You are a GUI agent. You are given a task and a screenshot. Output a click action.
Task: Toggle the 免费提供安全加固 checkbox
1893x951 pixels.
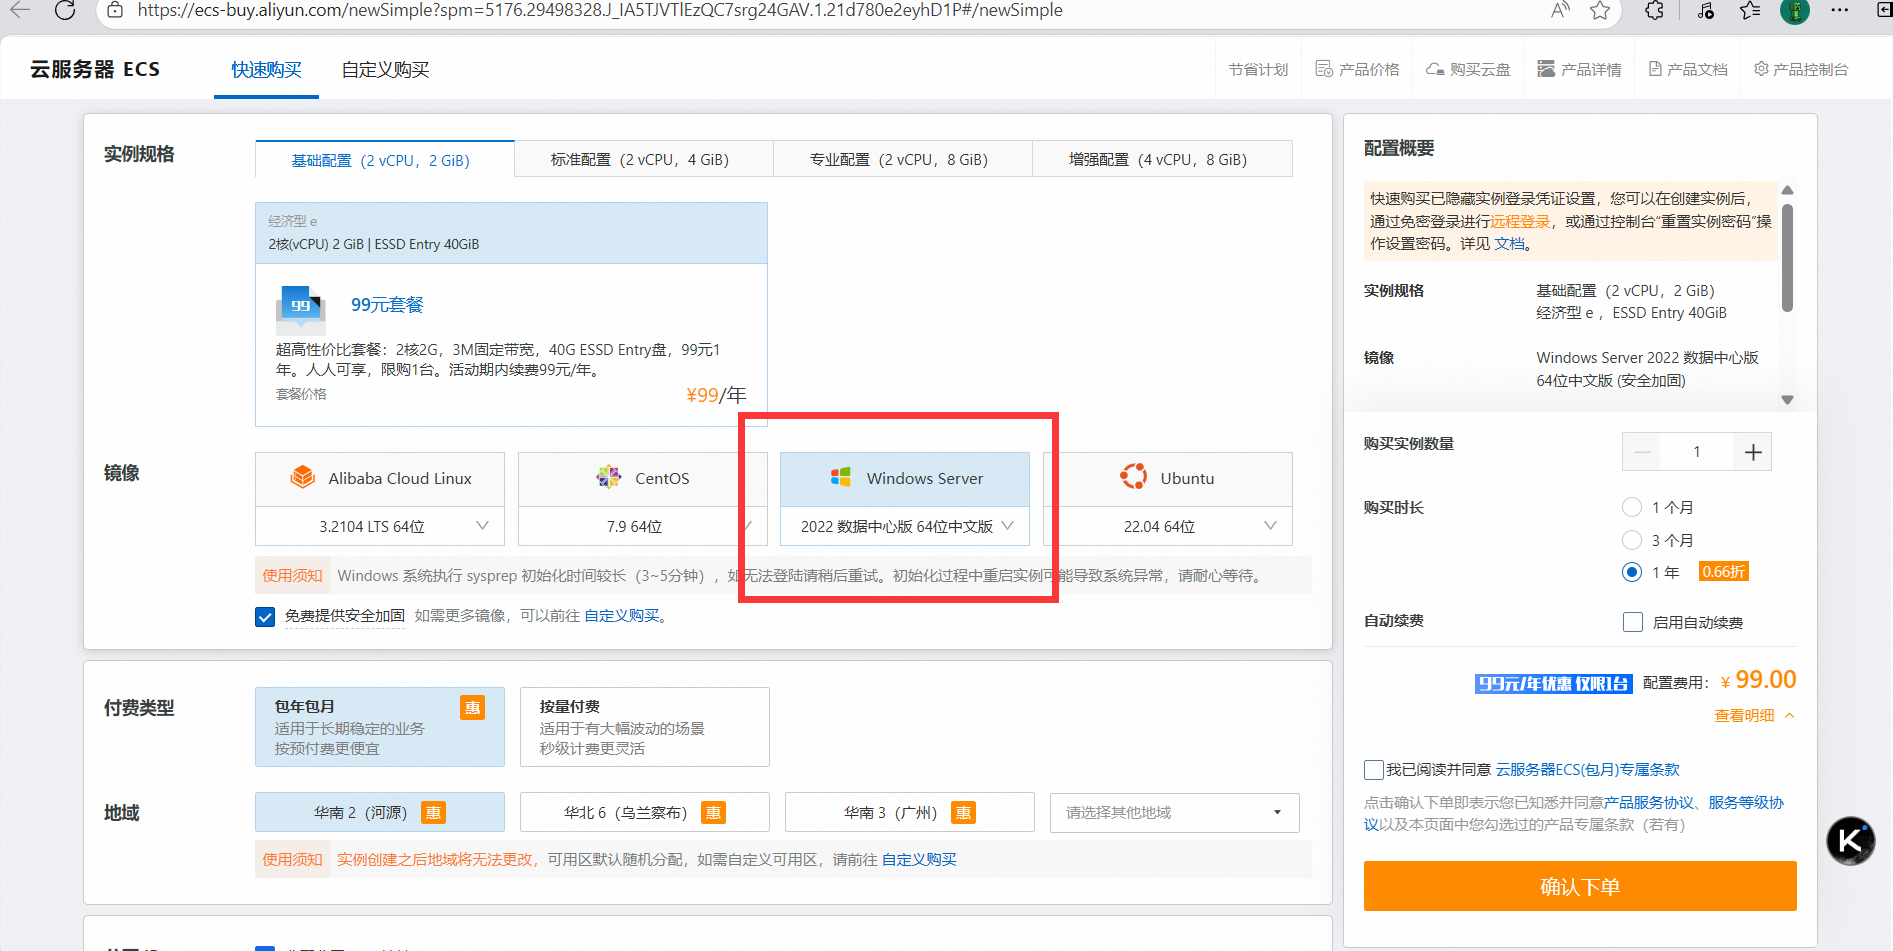coord(265,616)
